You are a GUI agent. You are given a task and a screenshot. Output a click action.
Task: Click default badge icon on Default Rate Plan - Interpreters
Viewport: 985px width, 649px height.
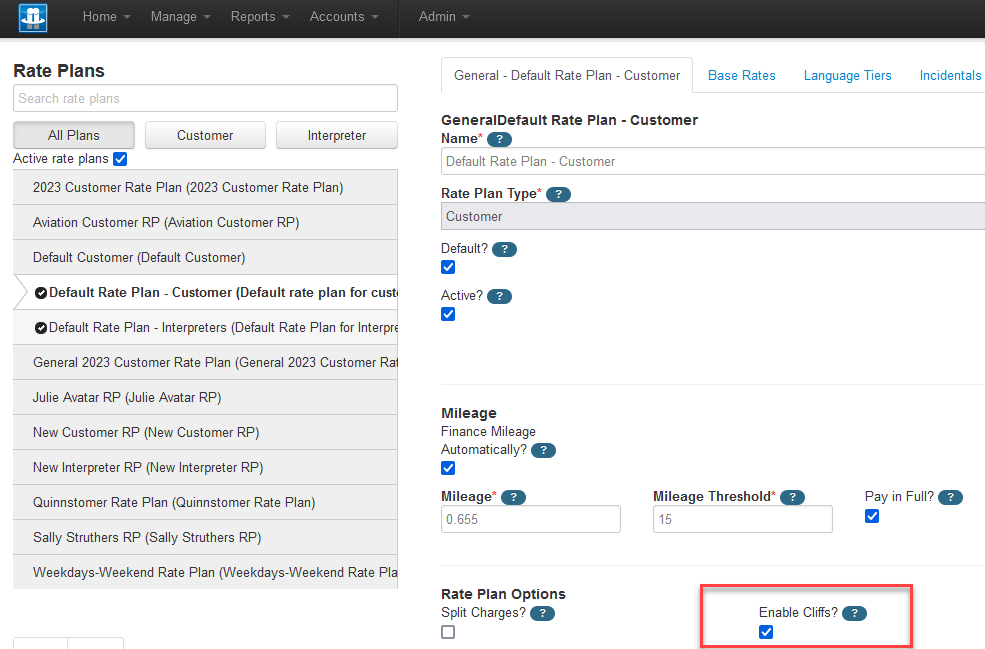pos(41,328)
